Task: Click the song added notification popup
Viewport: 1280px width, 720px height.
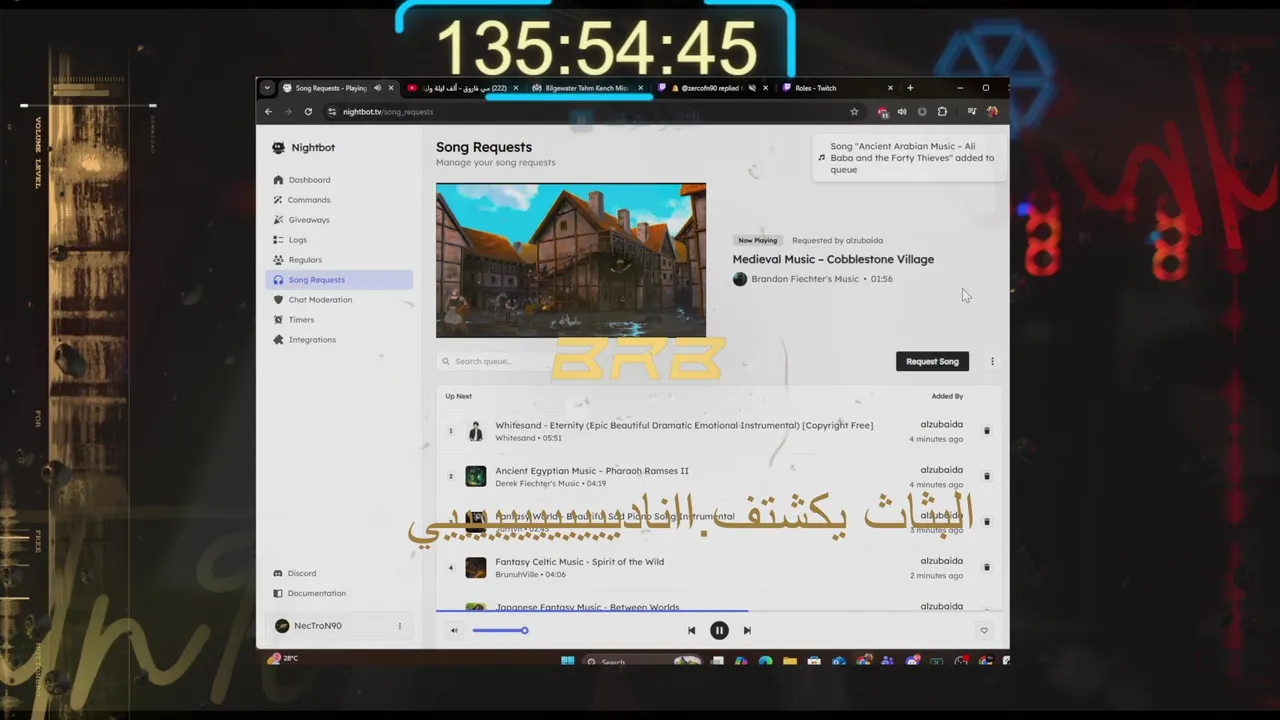Action: click(x=909, y=158)
